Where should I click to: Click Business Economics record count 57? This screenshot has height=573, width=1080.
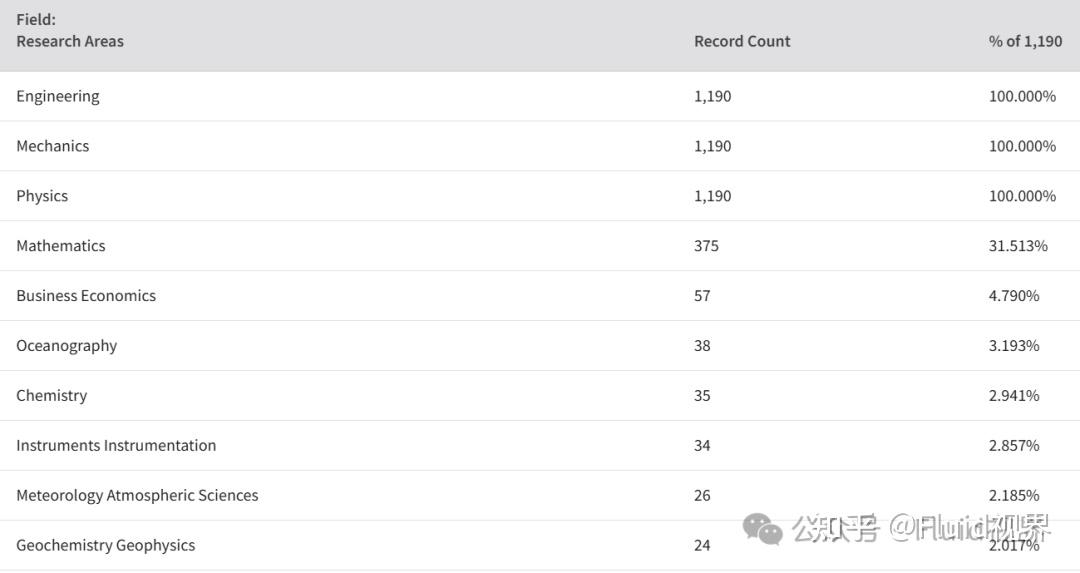[x=702, y=296]
